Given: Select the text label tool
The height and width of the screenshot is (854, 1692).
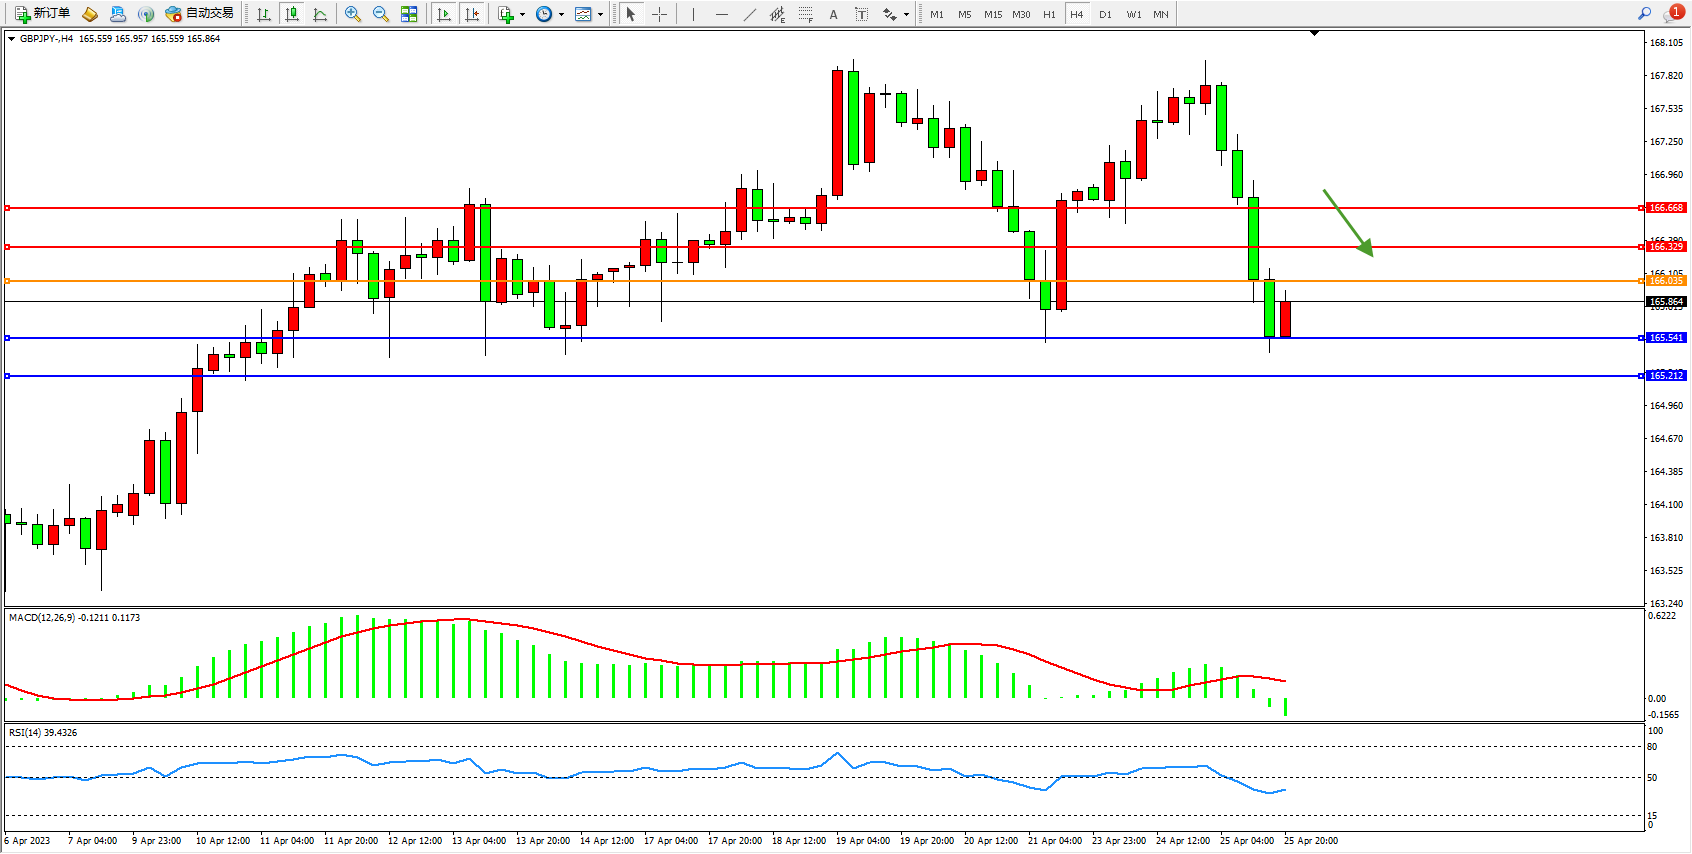Looking at the screenshot, I should point(861,14).
